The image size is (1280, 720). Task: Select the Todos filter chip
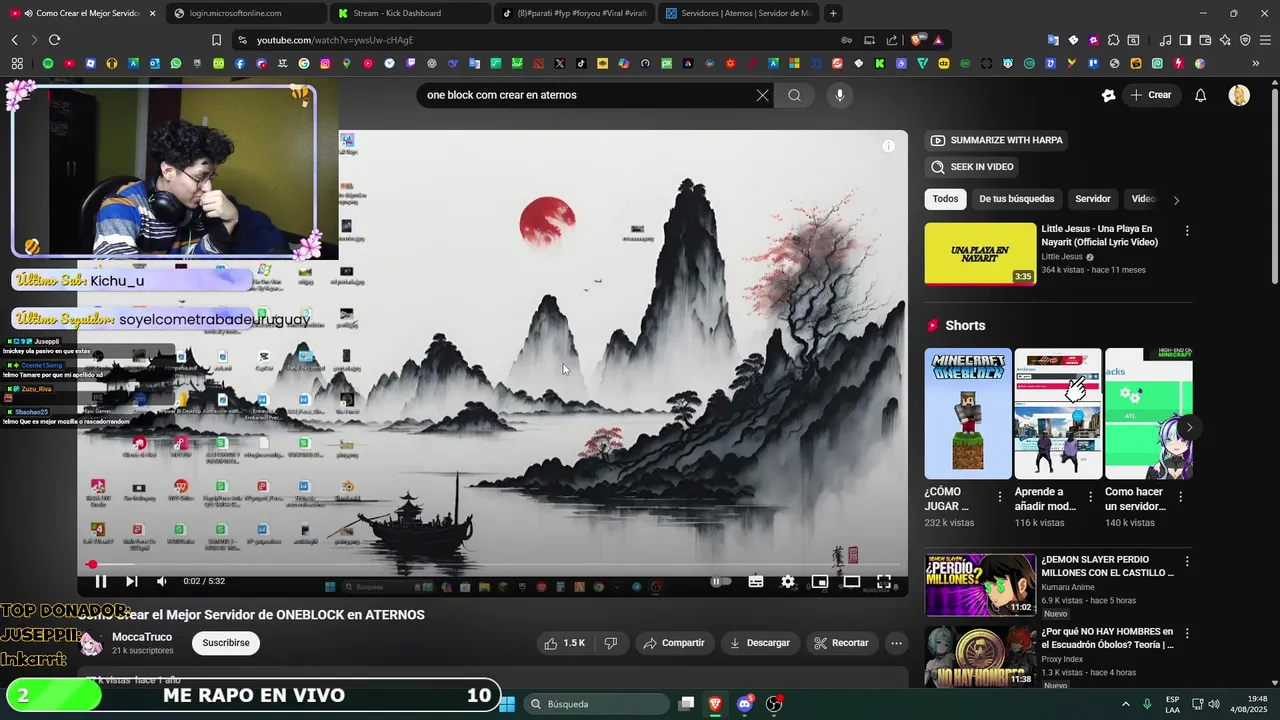click(x=945, y=199)
